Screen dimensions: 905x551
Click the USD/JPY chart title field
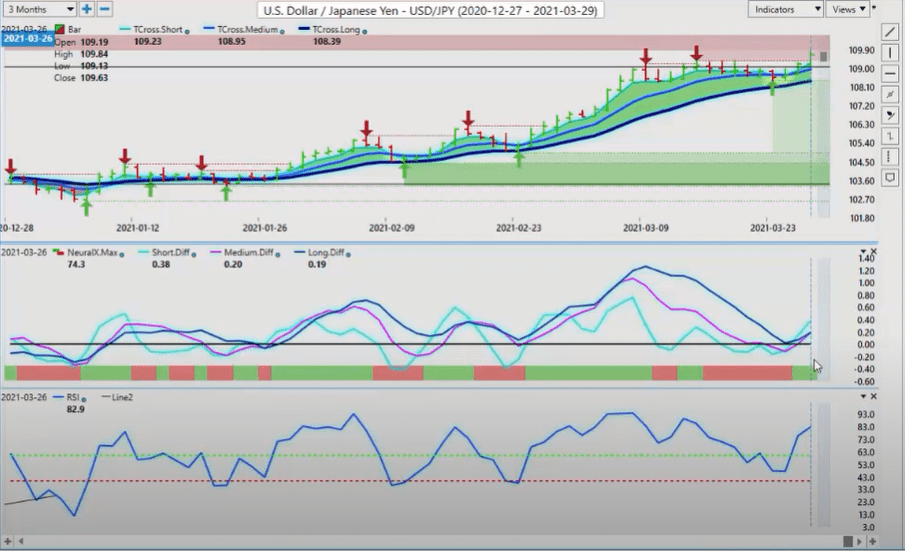click(431, 10)
